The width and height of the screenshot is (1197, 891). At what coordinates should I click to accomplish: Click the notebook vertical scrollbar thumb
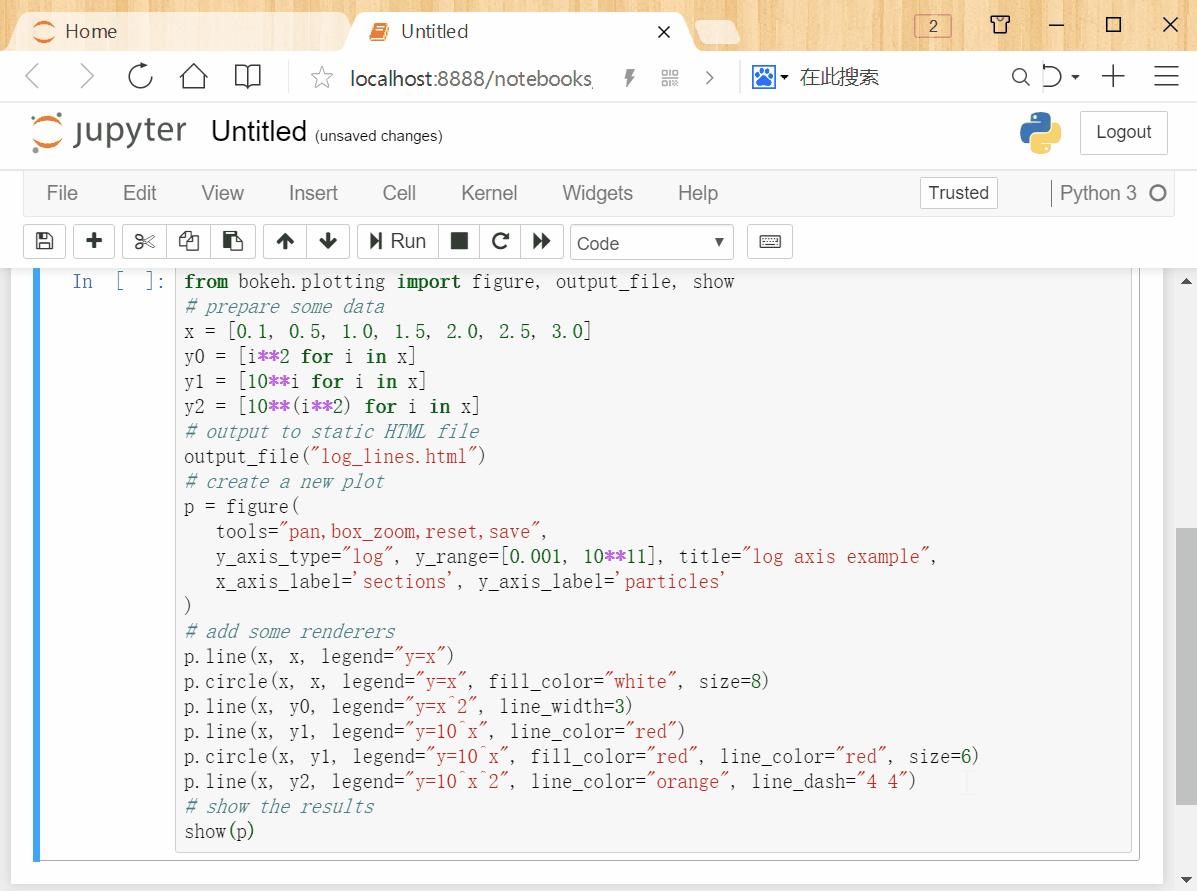1186,666
